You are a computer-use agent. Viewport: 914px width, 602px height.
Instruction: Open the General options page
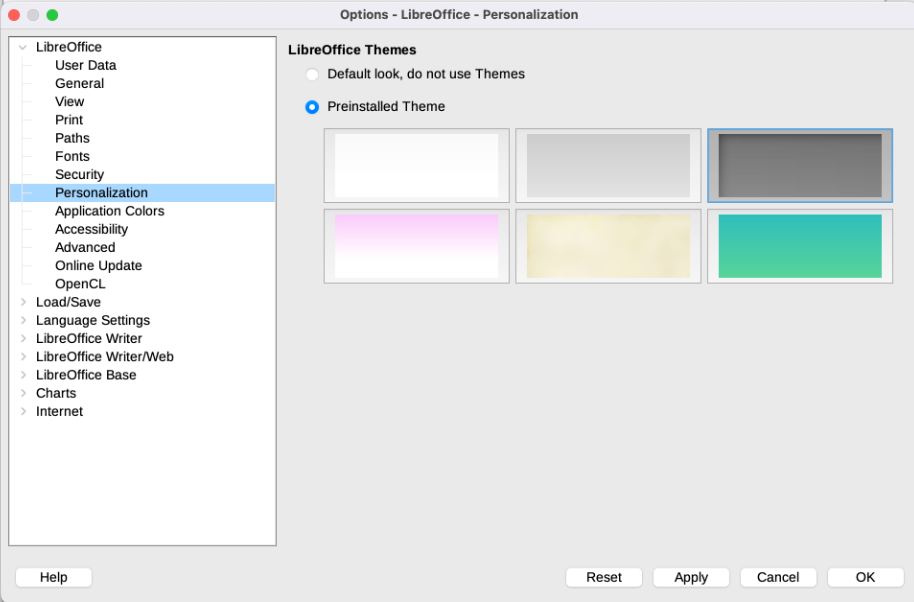point(79,83)
